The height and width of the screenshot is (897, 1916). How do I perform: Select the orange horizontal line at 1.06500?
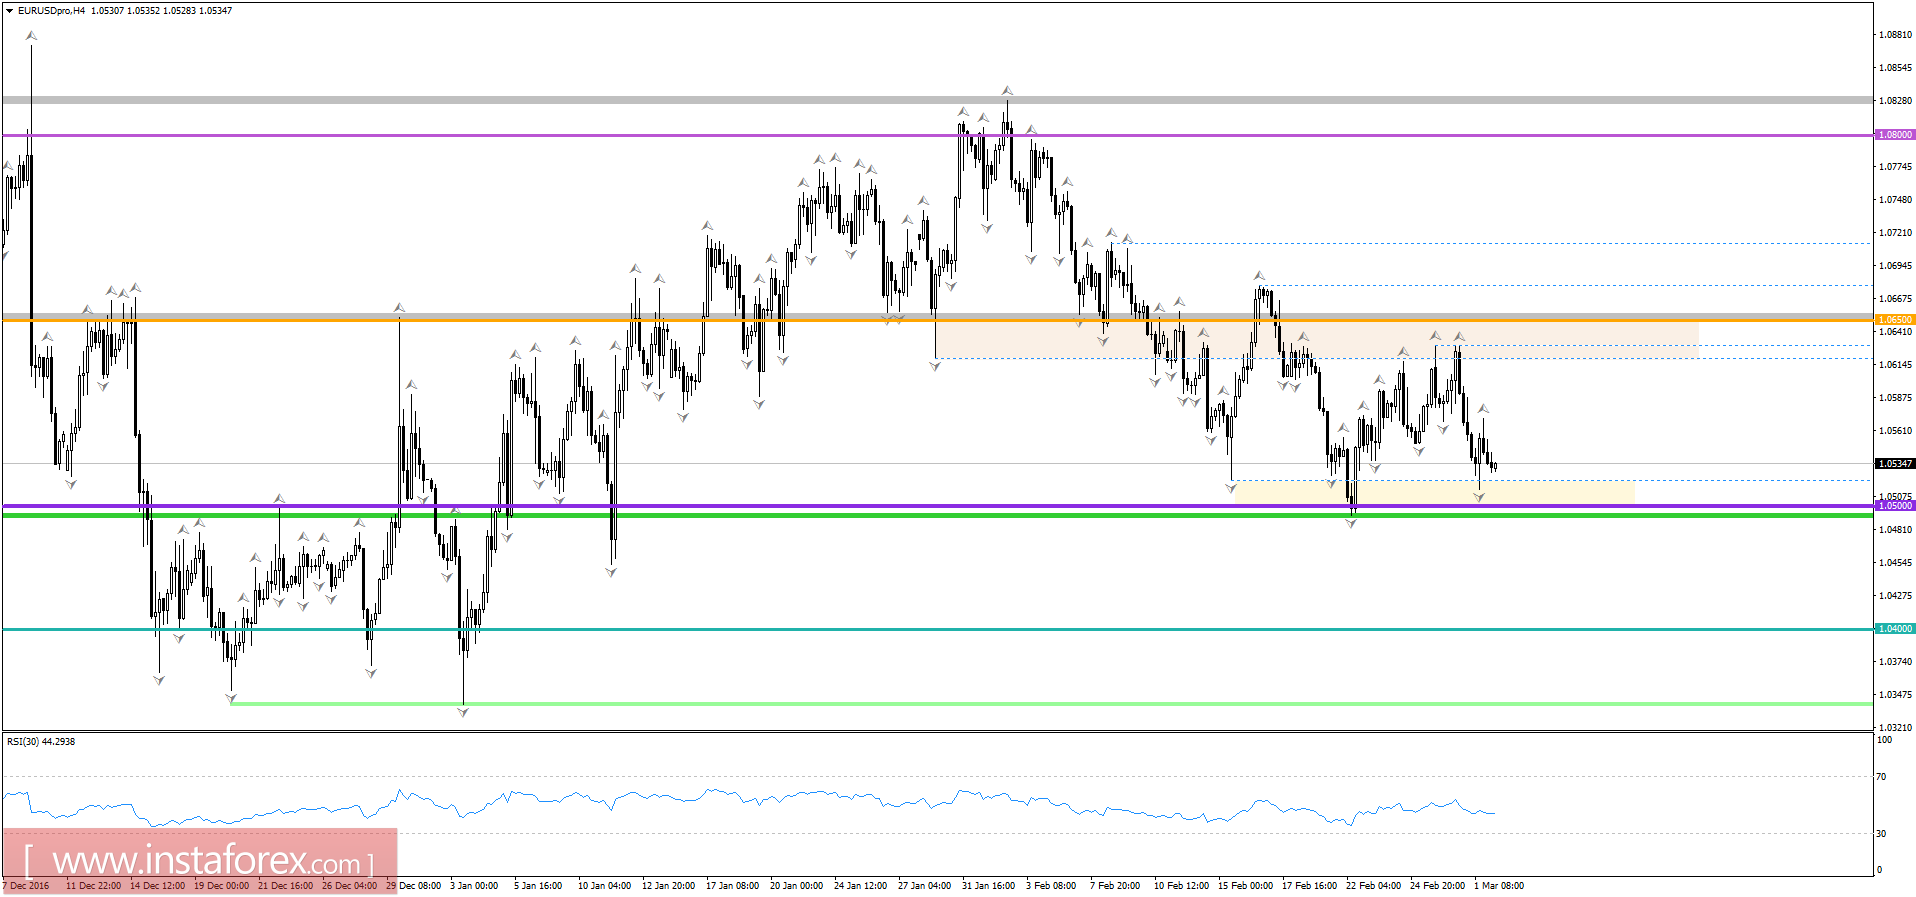click(937, 320)
